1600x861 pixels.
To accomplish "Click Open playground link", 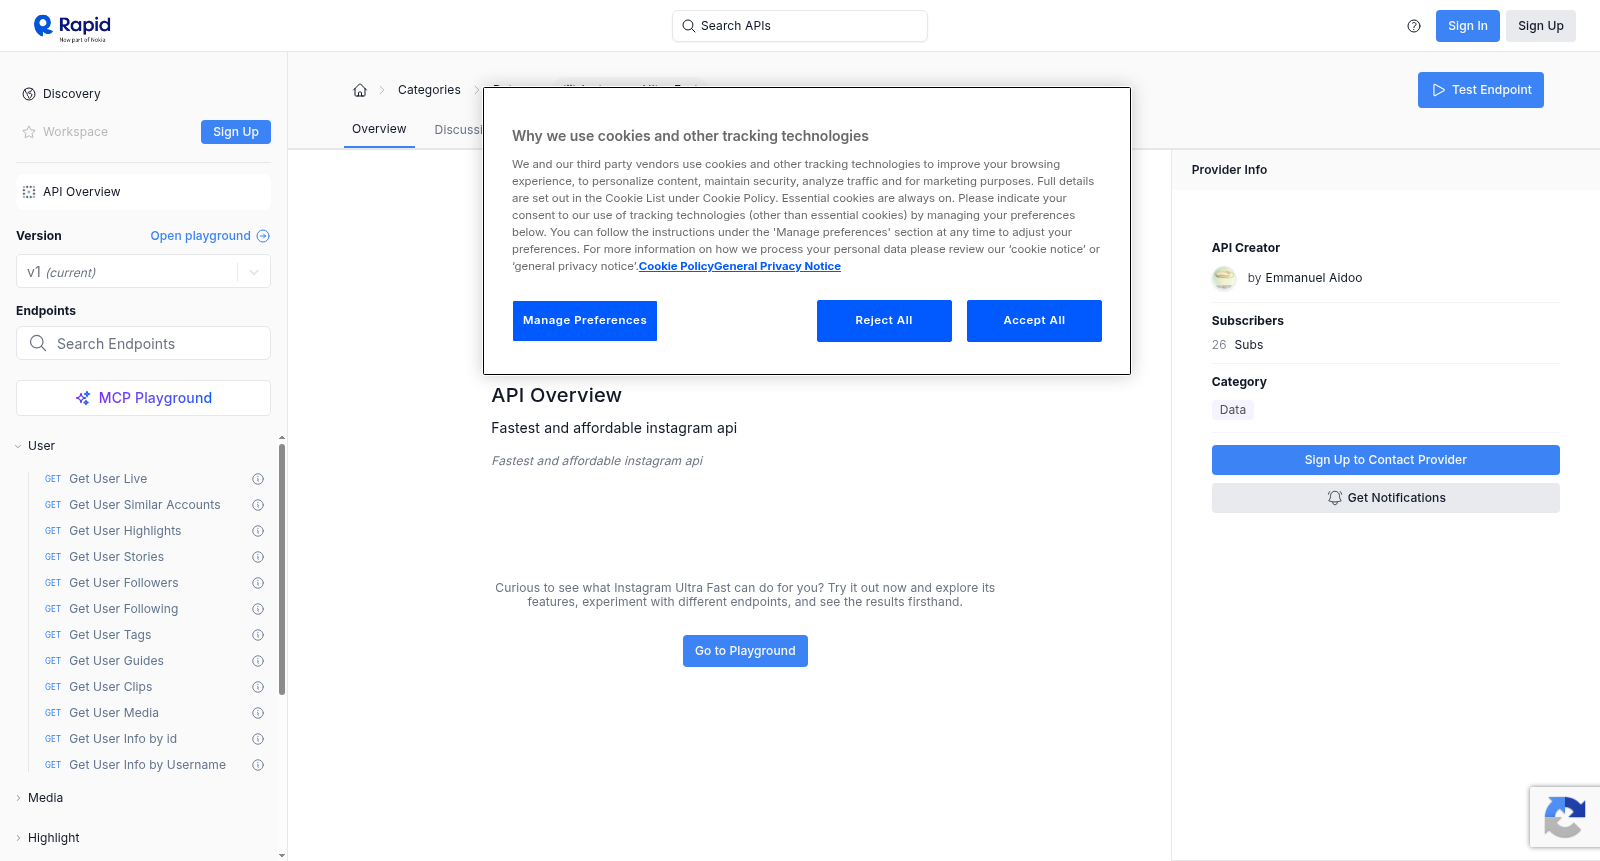I will (x=210, y=236).
